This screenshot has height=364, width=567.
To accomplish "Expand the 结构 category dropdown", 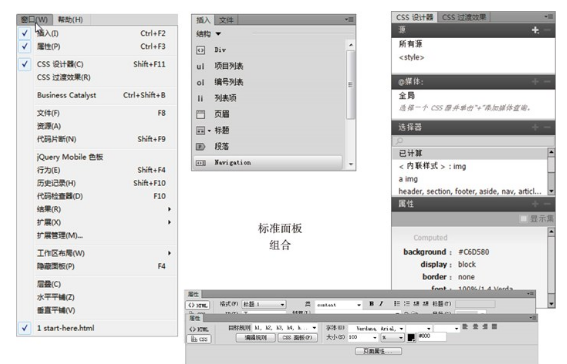I will [218, 34].
